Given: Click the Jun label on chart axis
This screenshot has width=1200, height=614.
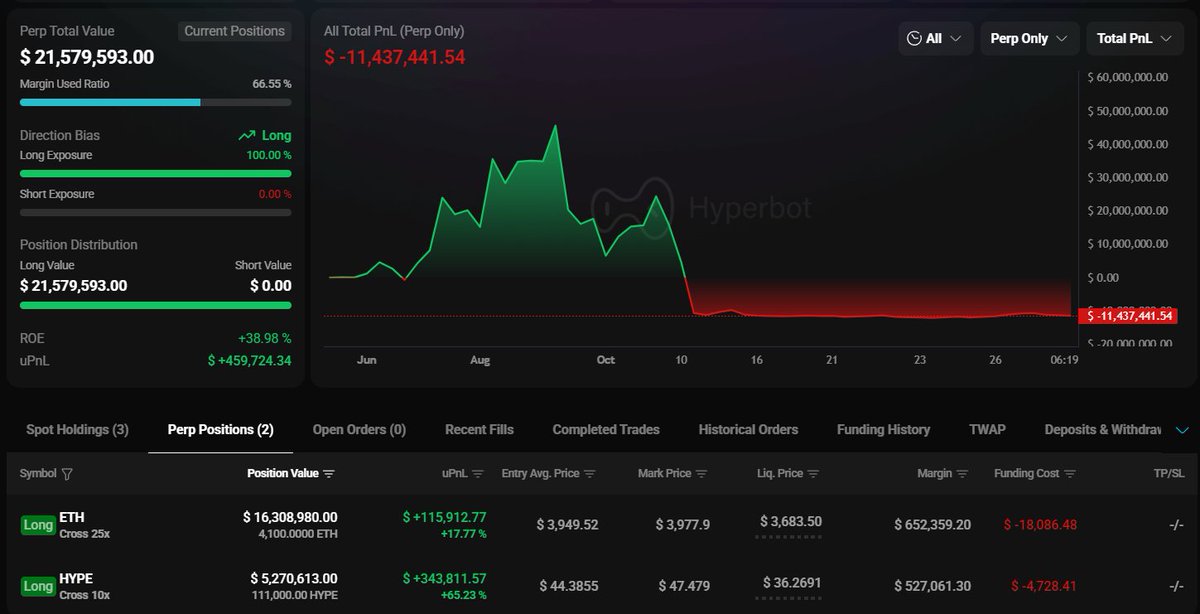Looking at the screenshot, I should [367, 360].
